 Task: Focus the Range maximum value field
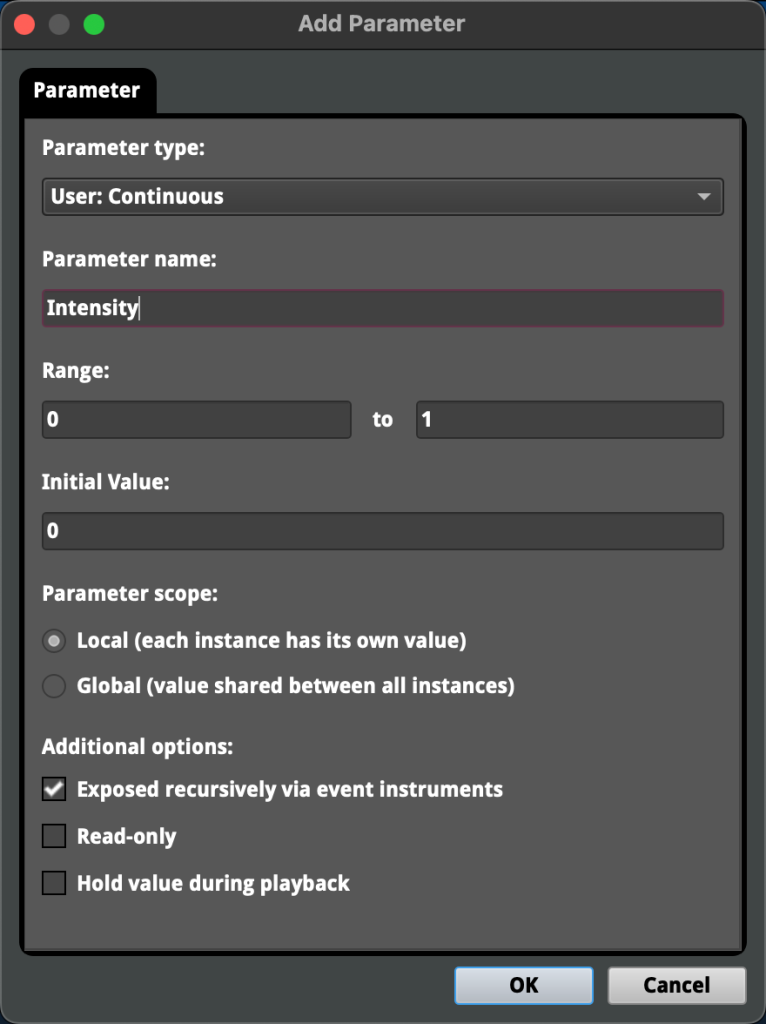tap(569, 420)
